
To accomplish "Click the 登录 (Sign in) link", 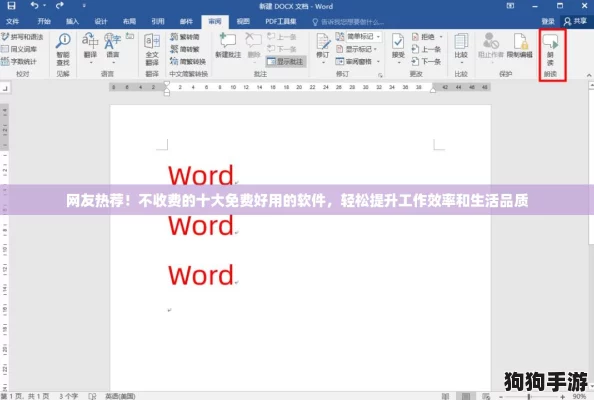I will (x=548, y=22).
